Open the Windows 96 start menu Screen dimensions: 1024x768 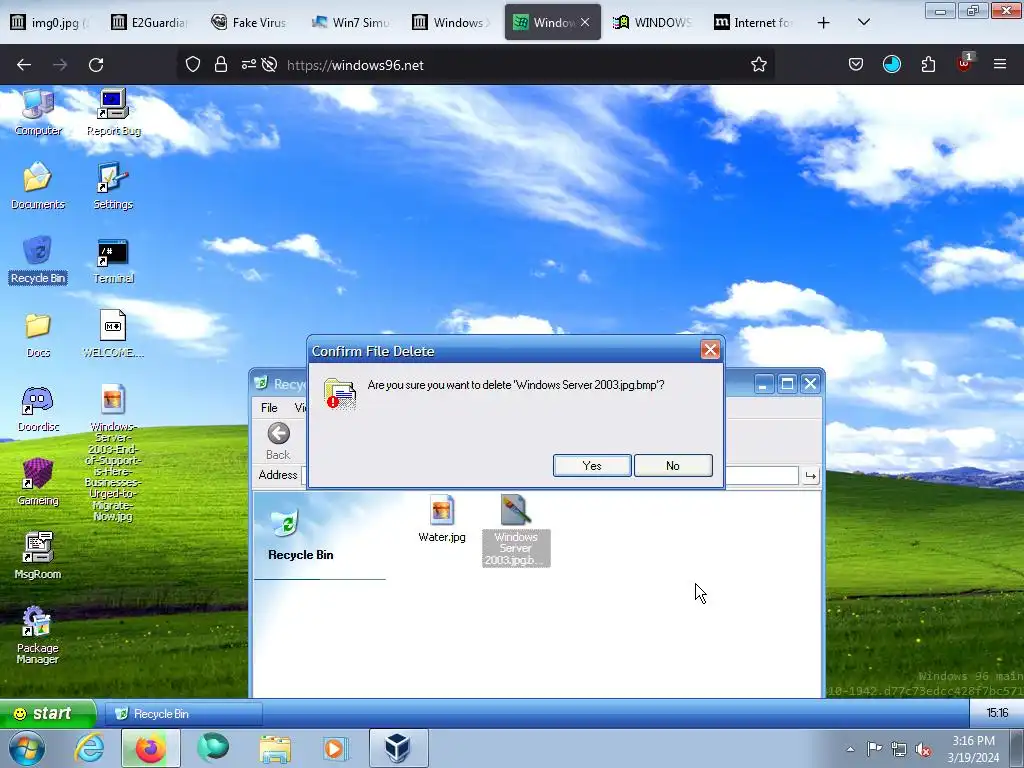(x=48, y=713)
